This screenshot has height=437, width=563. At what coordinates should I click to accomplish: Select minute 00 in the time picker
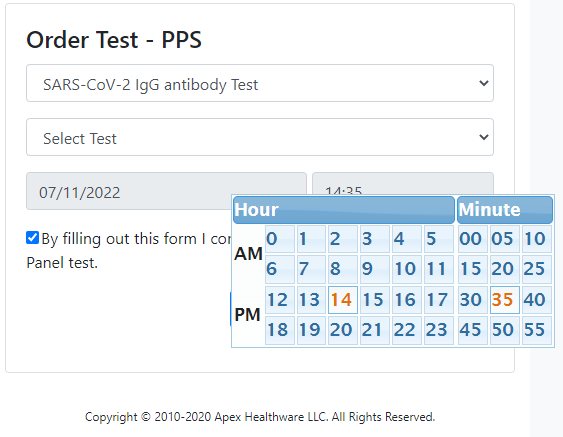472,239
